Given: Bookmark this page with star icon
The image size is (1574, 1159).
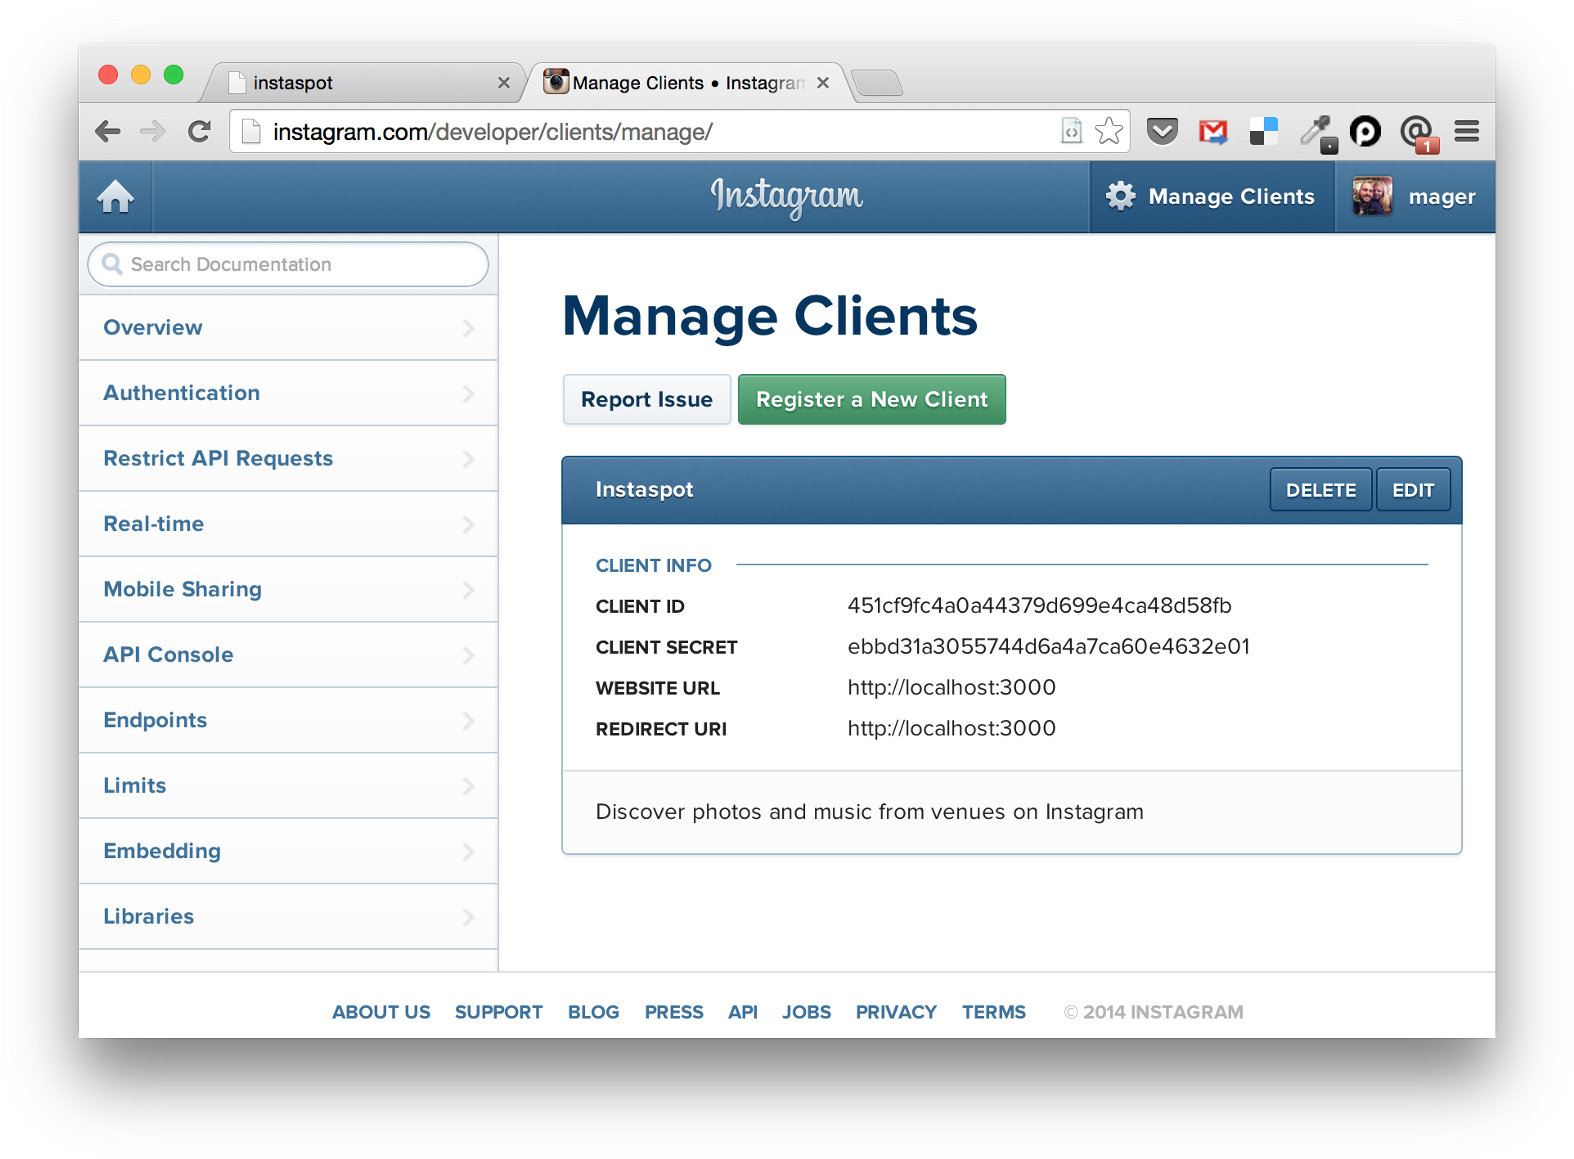Looking at the screenshot, I should (1108, 131).
